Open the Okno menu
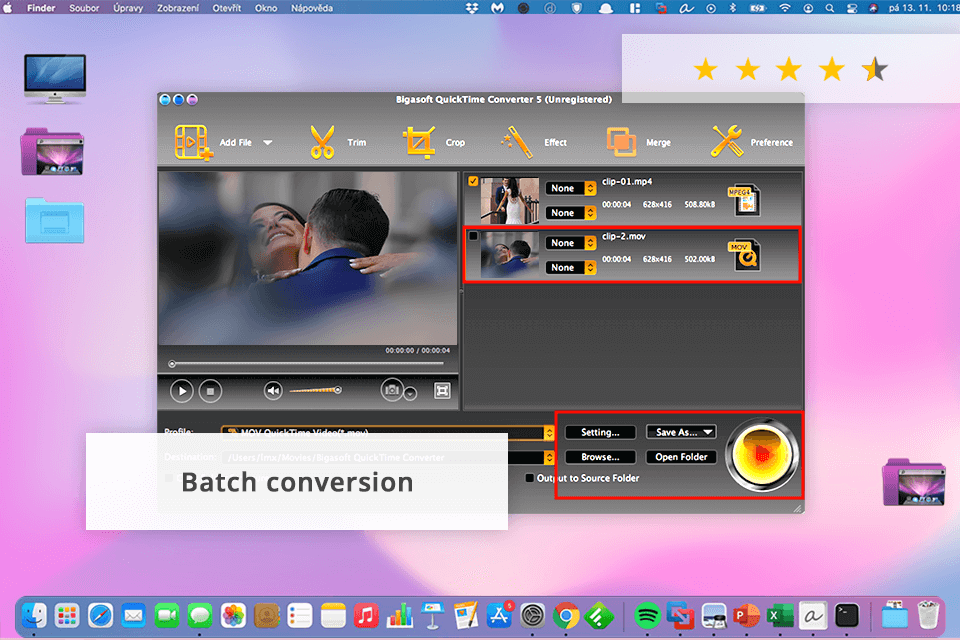 (266, 8)
